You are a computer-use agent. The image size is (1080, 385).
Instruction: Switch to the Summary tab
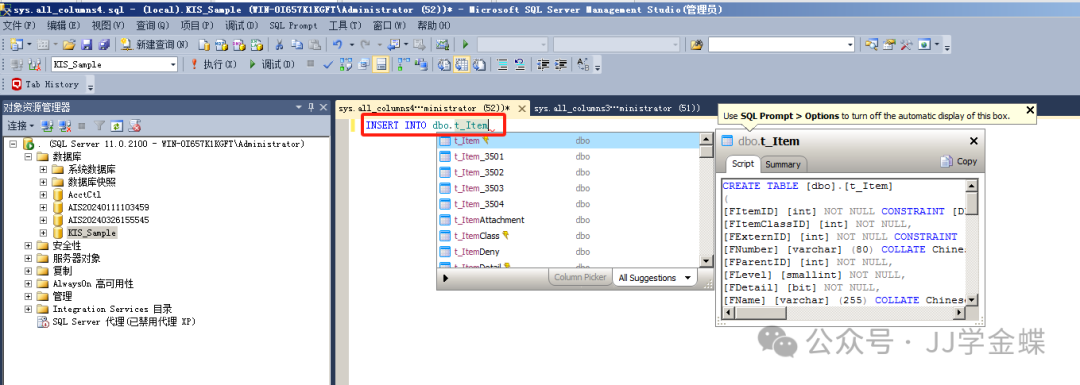783,164
